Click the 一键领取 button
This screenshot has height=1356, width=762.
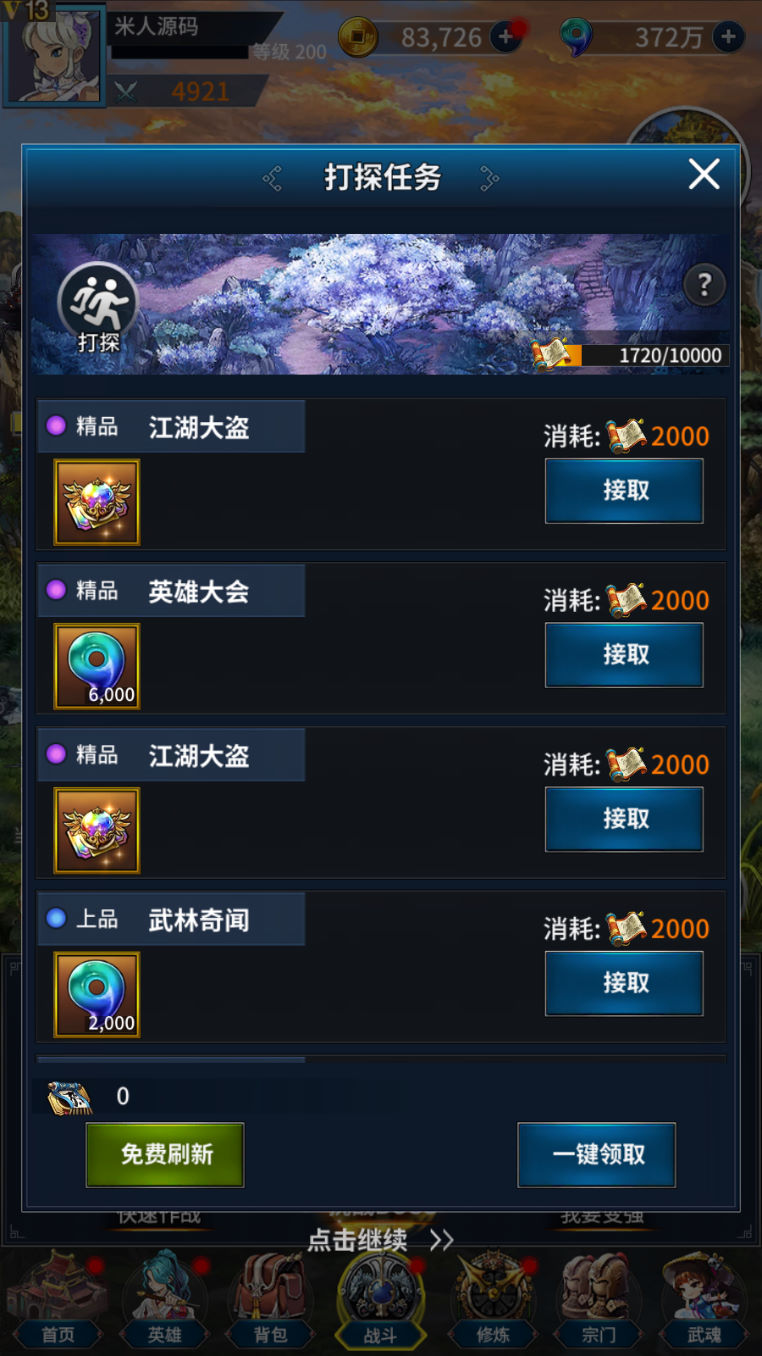[597, 1155]
